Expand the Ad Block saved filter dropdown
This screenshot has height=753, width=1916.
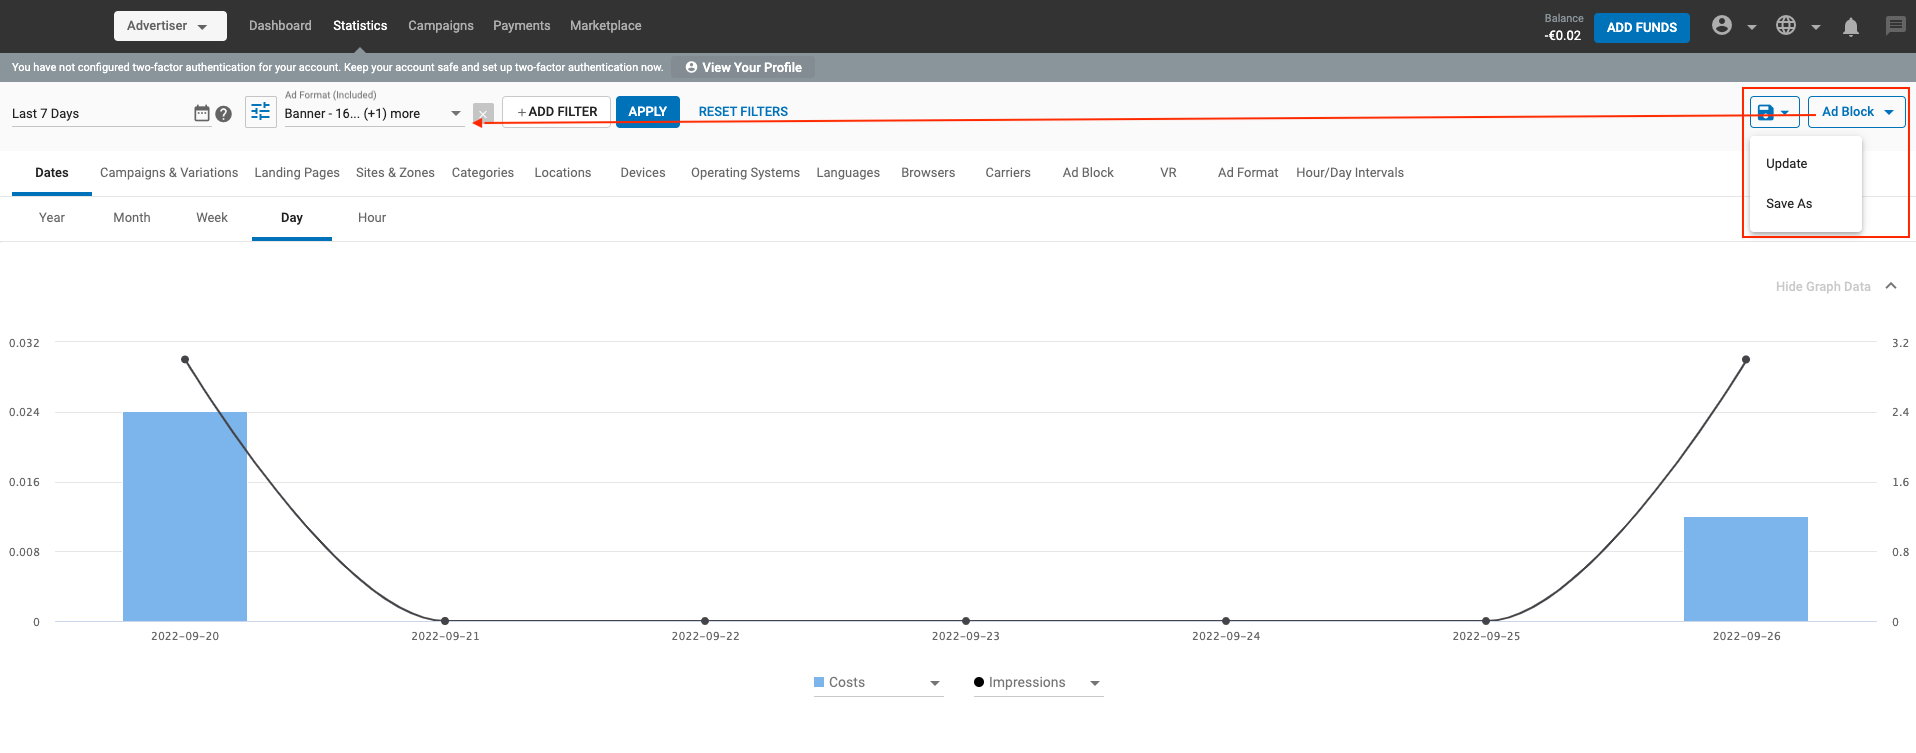click(x=1856, y=112)
